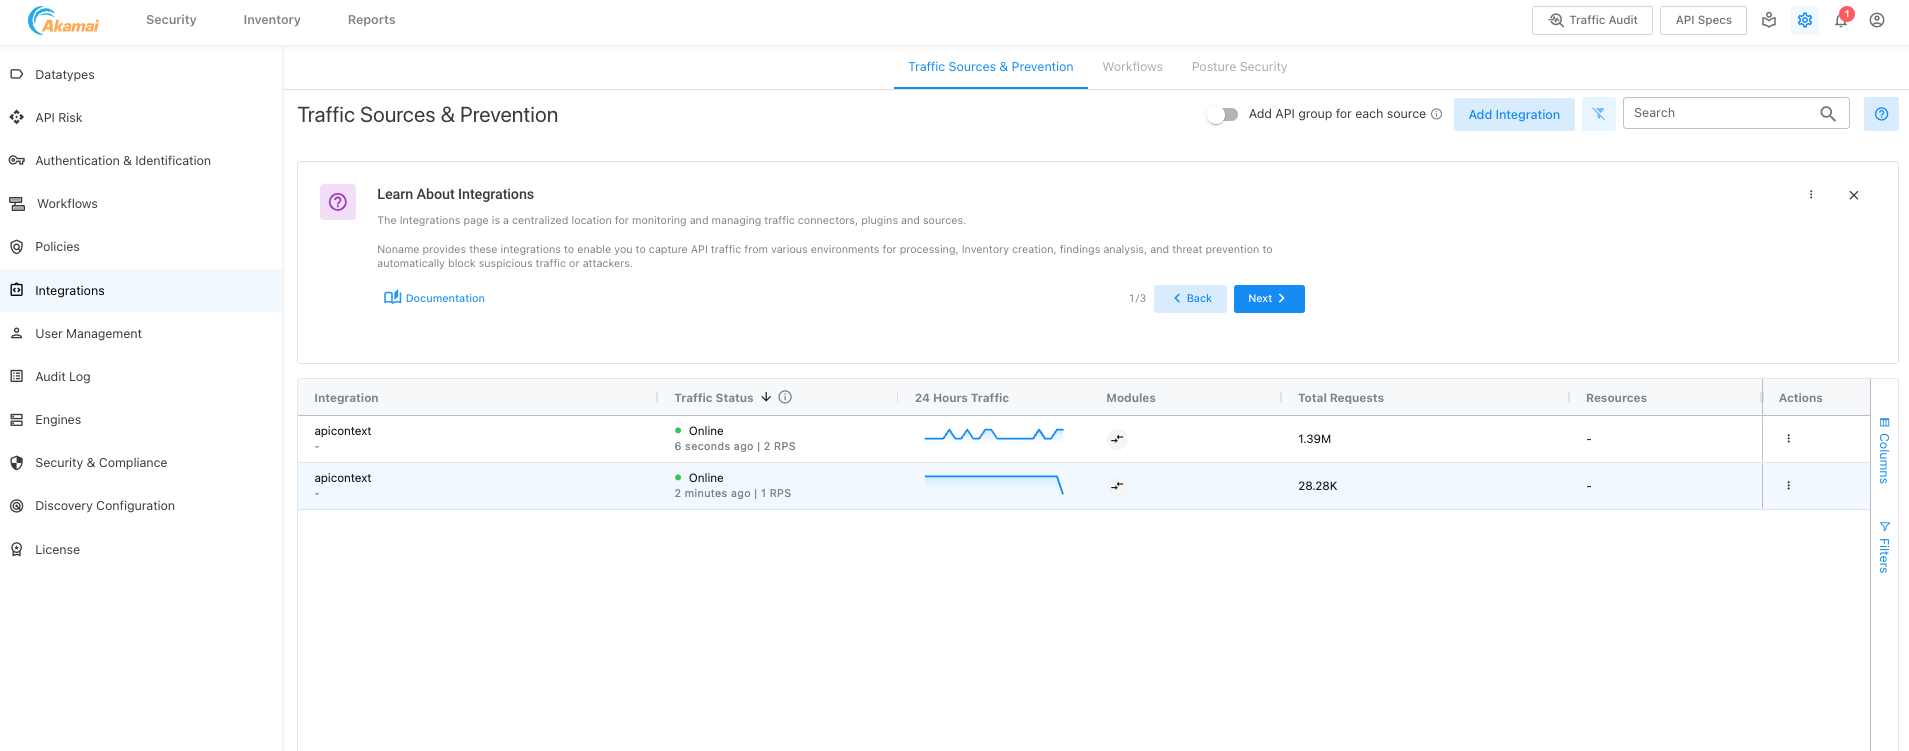Open Workflows in the left sidebar
This screenshot has width=1909, height=751.
coord(67,203)
